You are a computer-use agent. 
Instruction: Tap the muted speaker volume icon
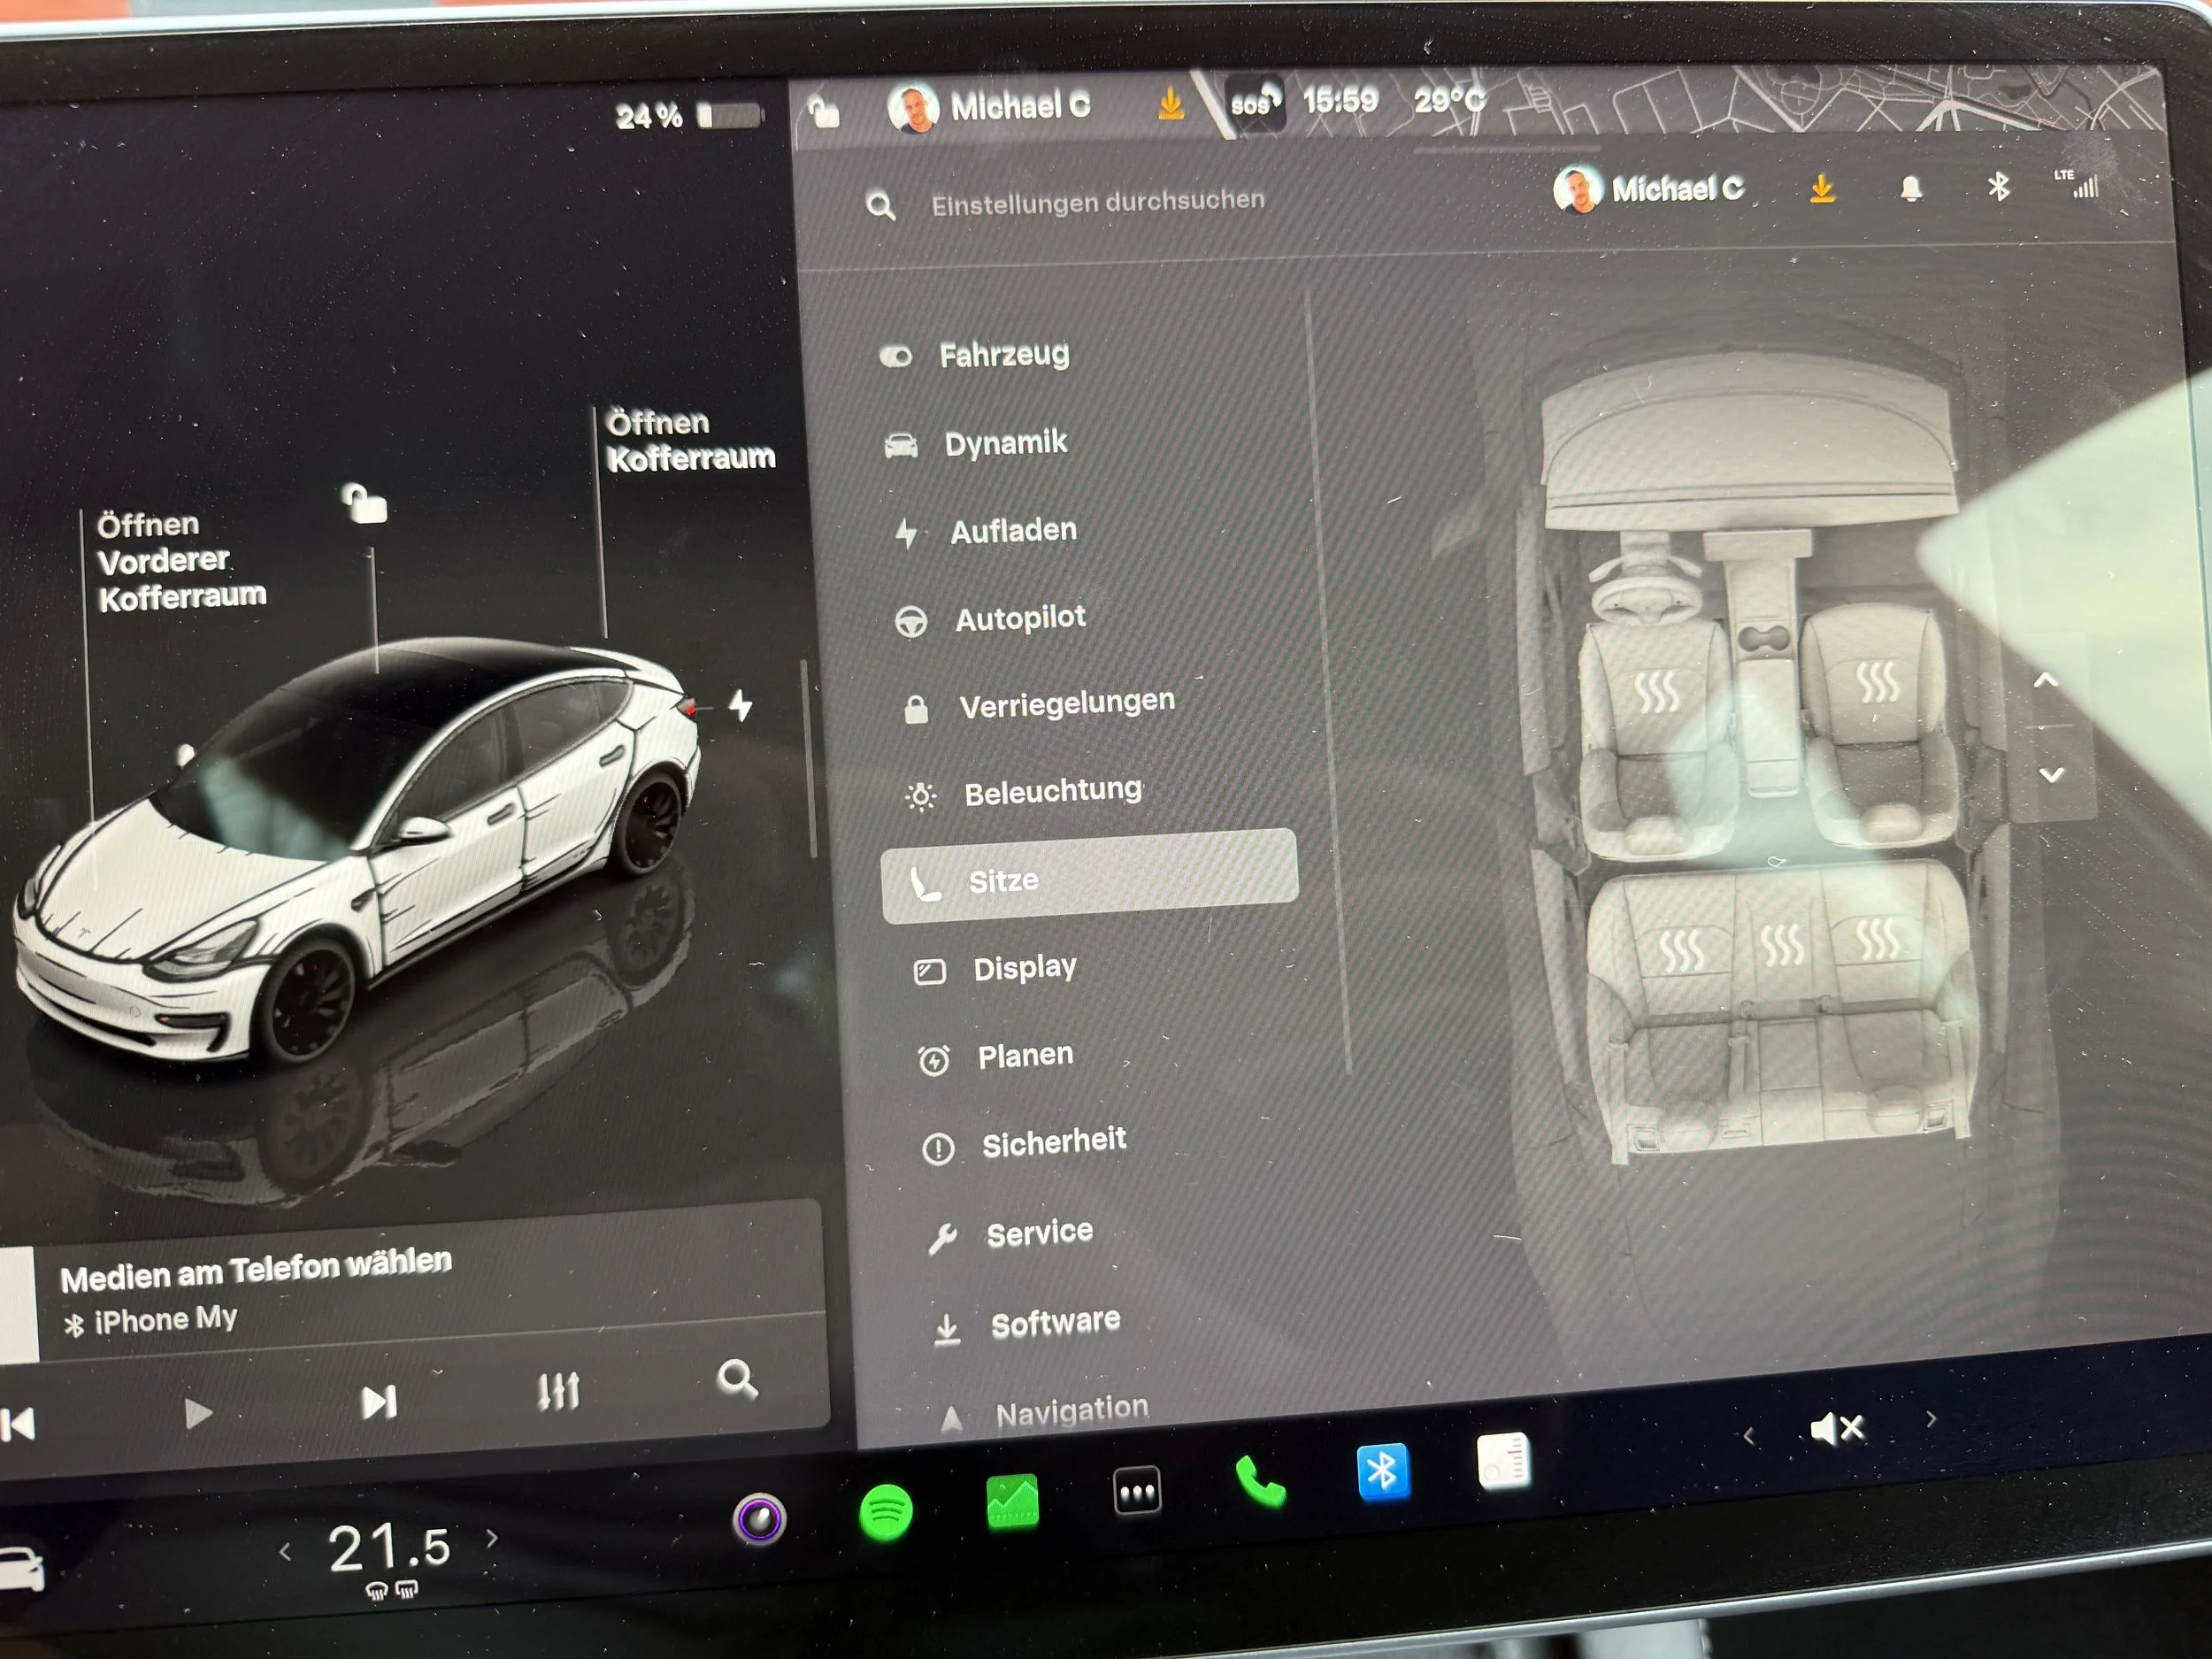pyautogui.click(x=1837, y=1429)
